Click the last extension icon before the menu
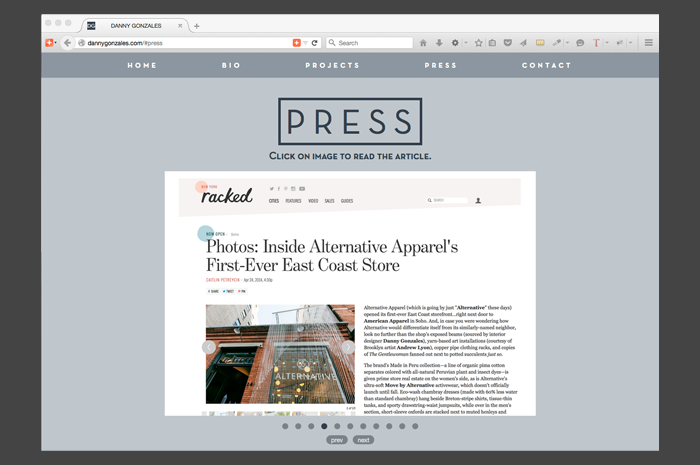The width and height of the screenshot is (700, 465). coord(620,43)
